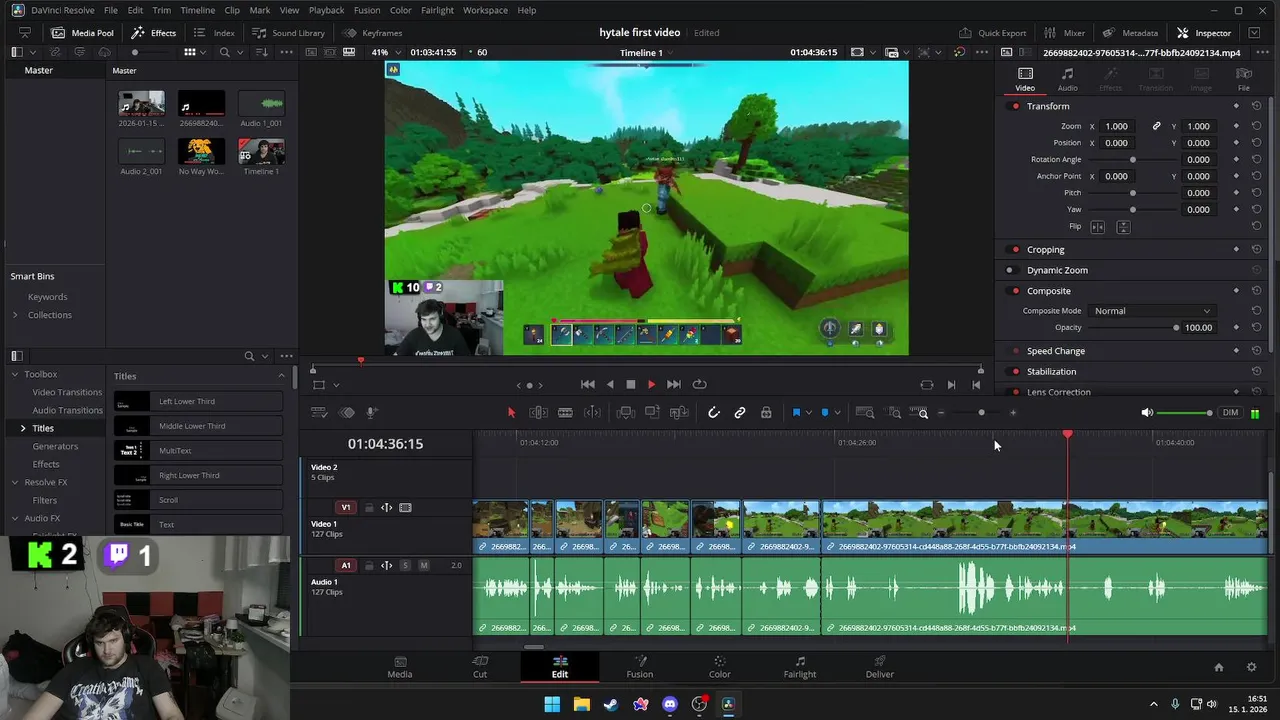Toggle the Linked Selection chain icon
This screenshot has height=720, width=1280.
pos(740,412)
